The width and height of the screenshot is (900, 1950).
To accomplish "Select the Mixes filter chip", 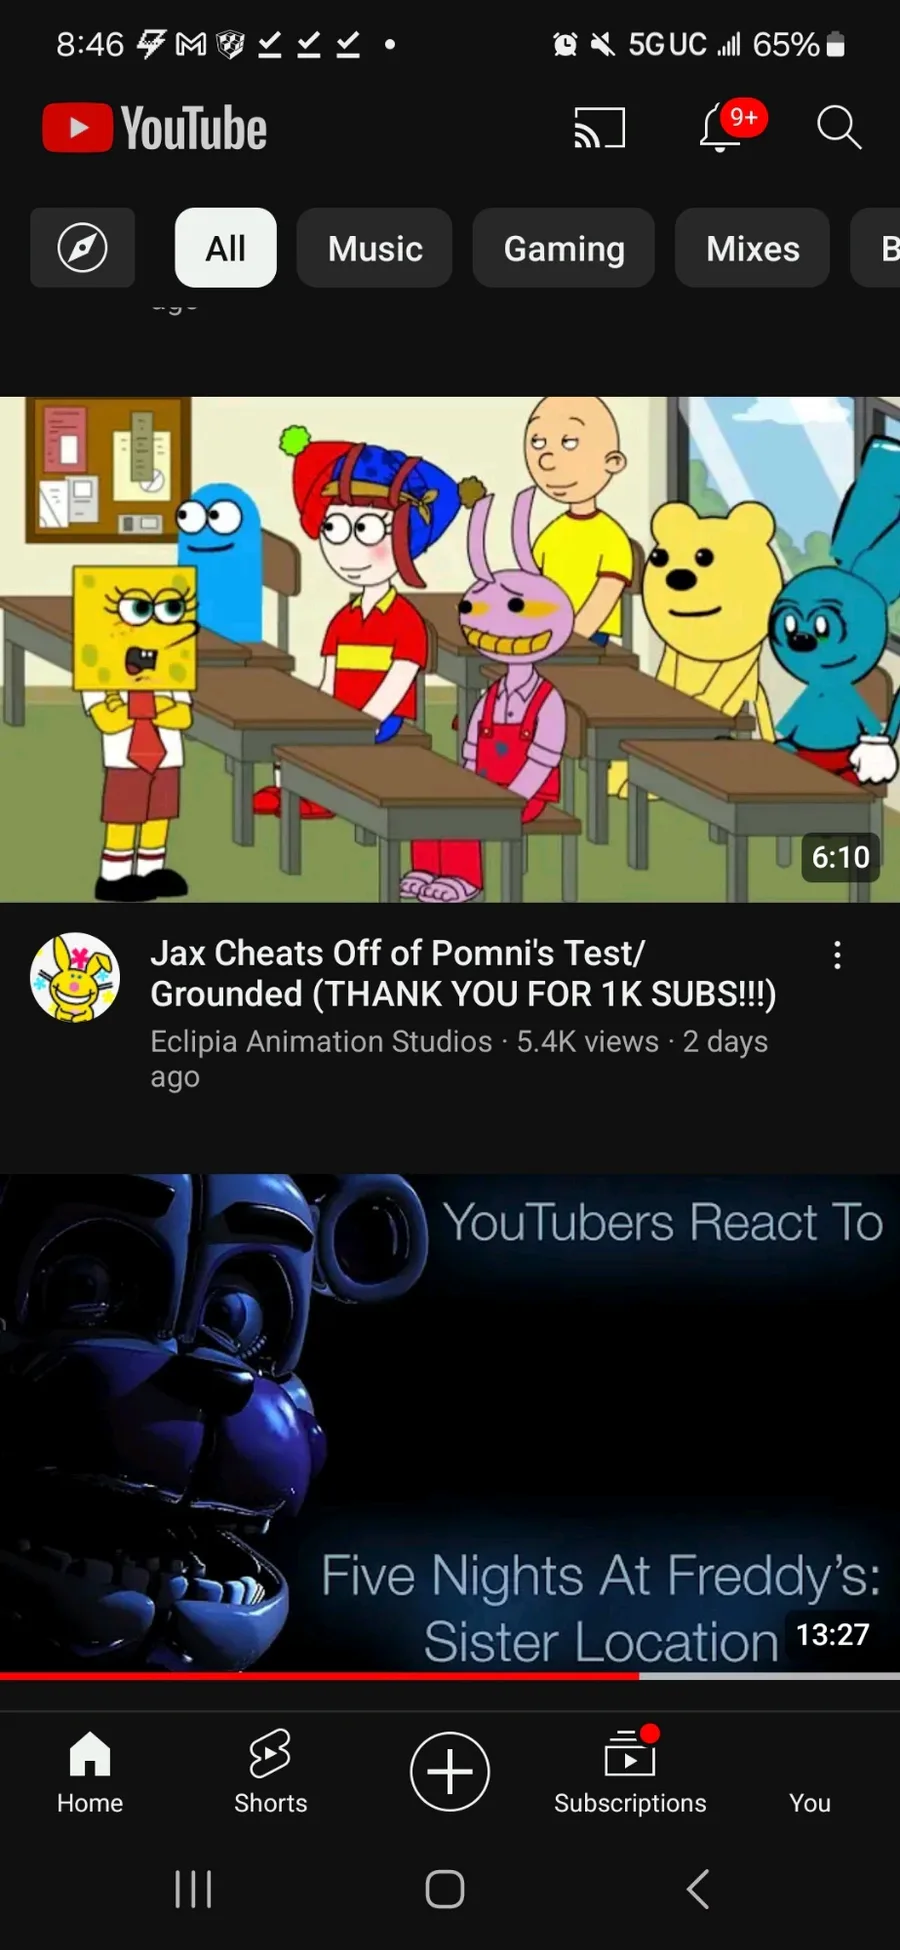I will click(753, 248).
